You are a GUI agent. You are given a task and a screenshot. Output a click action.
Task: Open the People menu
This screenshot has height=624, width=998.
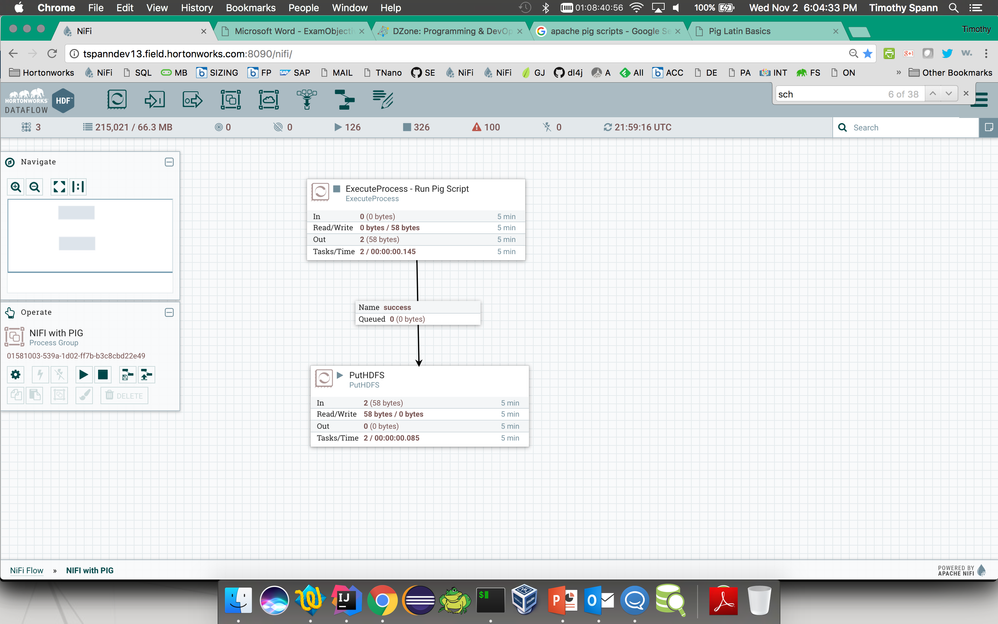point(304,8)
